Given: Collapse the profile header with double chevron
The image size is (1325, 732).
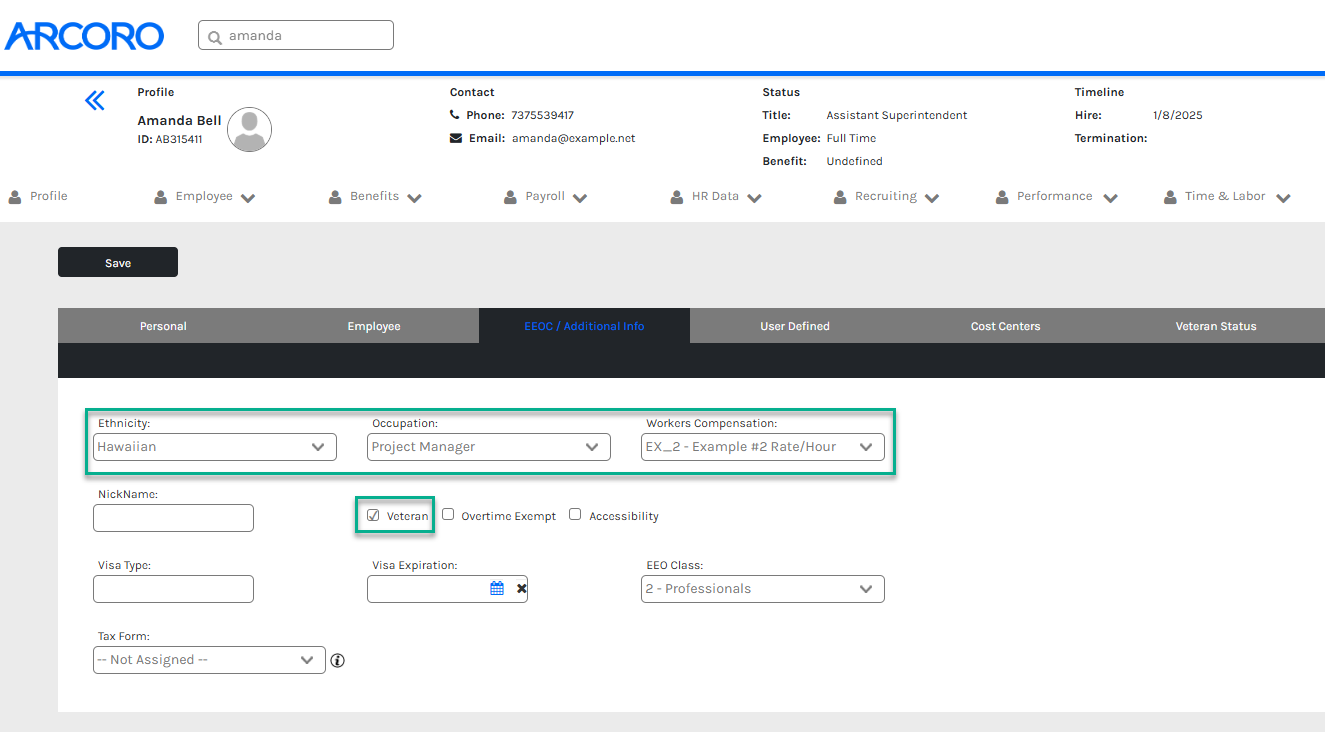Looking at the screenshot, I should (95, 100).
